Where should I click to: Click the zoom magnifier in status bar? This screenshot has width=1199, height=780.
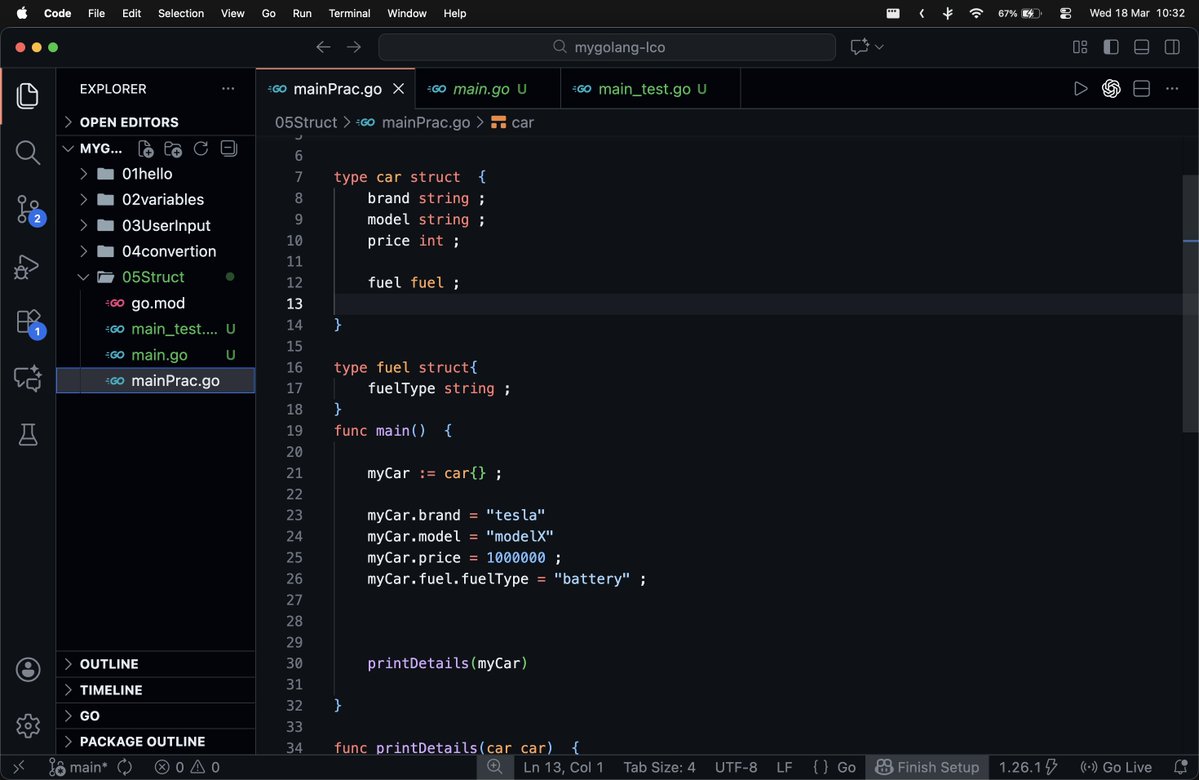click(x=495, y=766)
